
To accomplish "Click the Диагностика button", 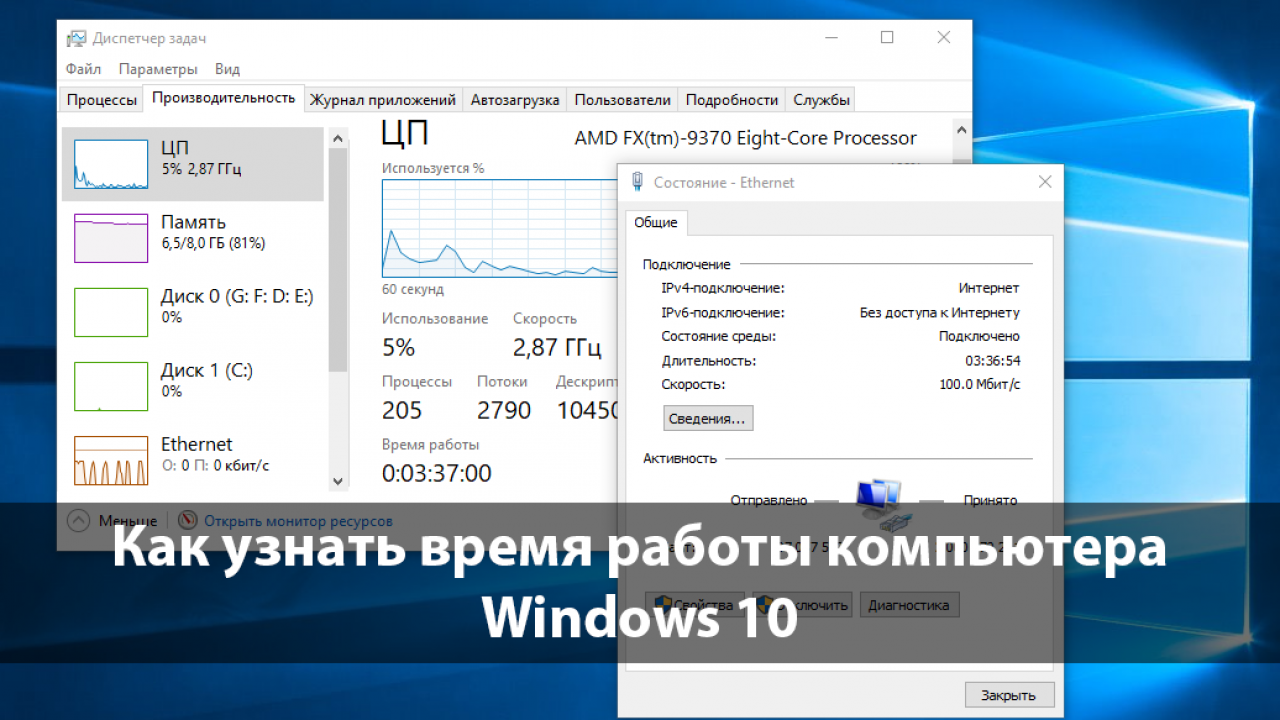I will click(908, 604).
